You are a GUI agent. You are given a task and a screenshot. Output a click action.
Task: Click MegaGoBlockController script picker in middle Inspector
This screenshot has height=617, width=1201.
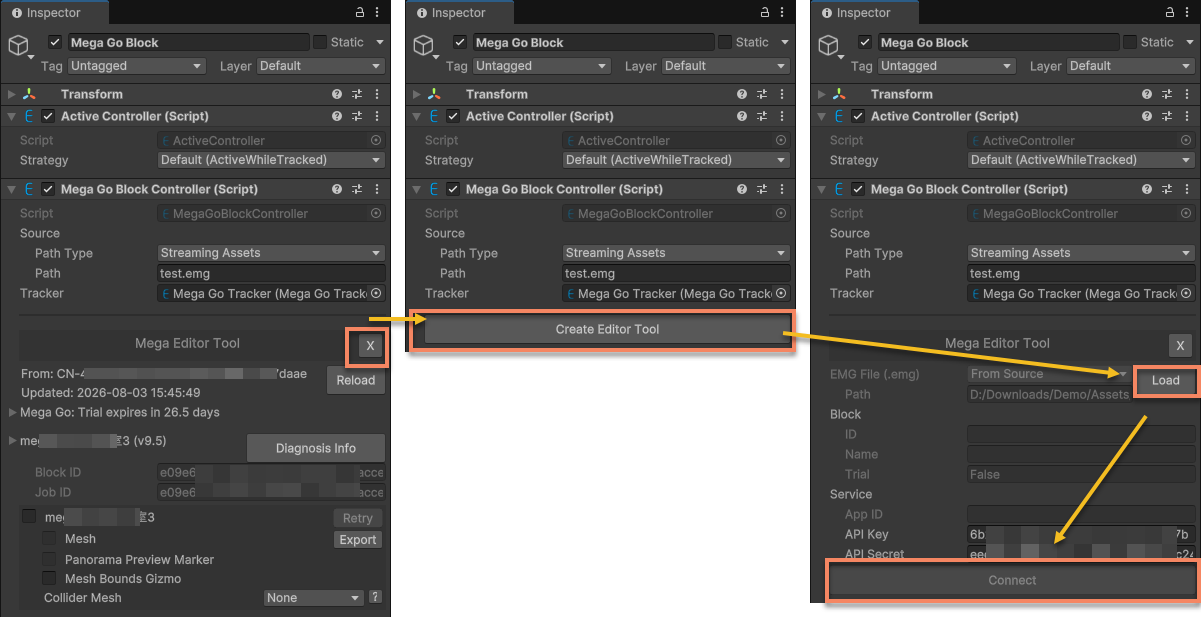(781, 214)
